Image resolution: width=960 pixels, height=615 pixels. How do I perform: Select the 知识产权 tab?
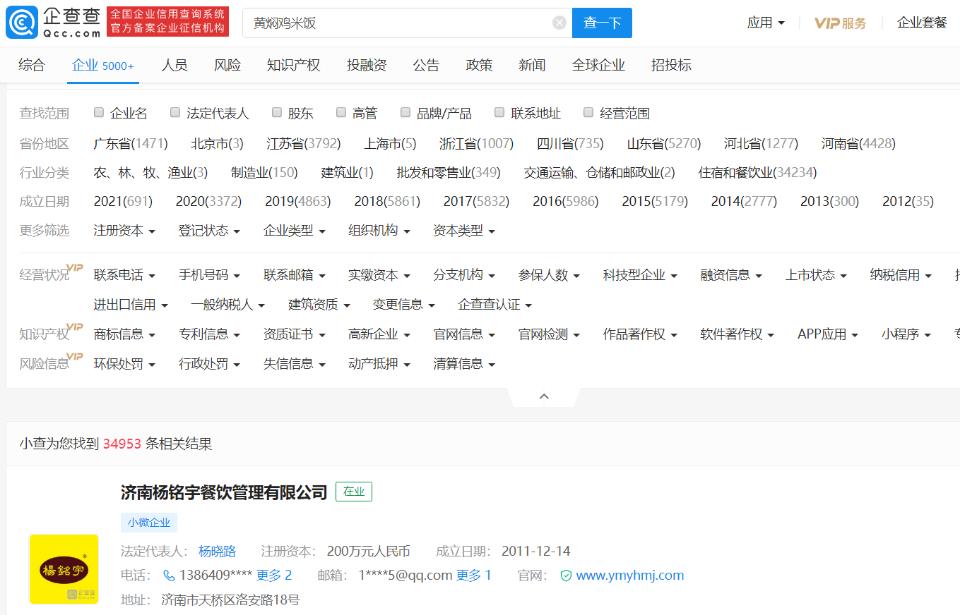tap(293, 65)
